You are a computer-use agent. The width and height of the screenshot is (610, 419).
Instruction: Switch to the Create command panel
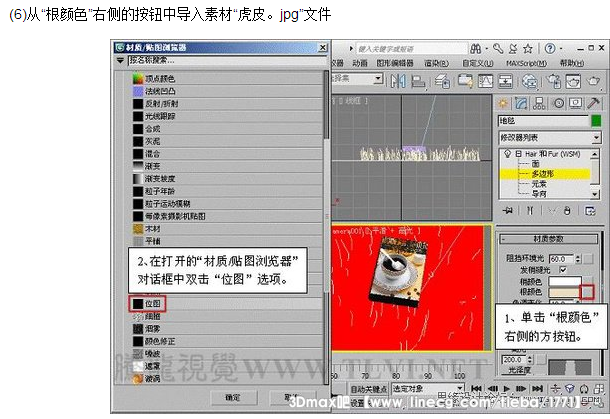click(503, 103)
